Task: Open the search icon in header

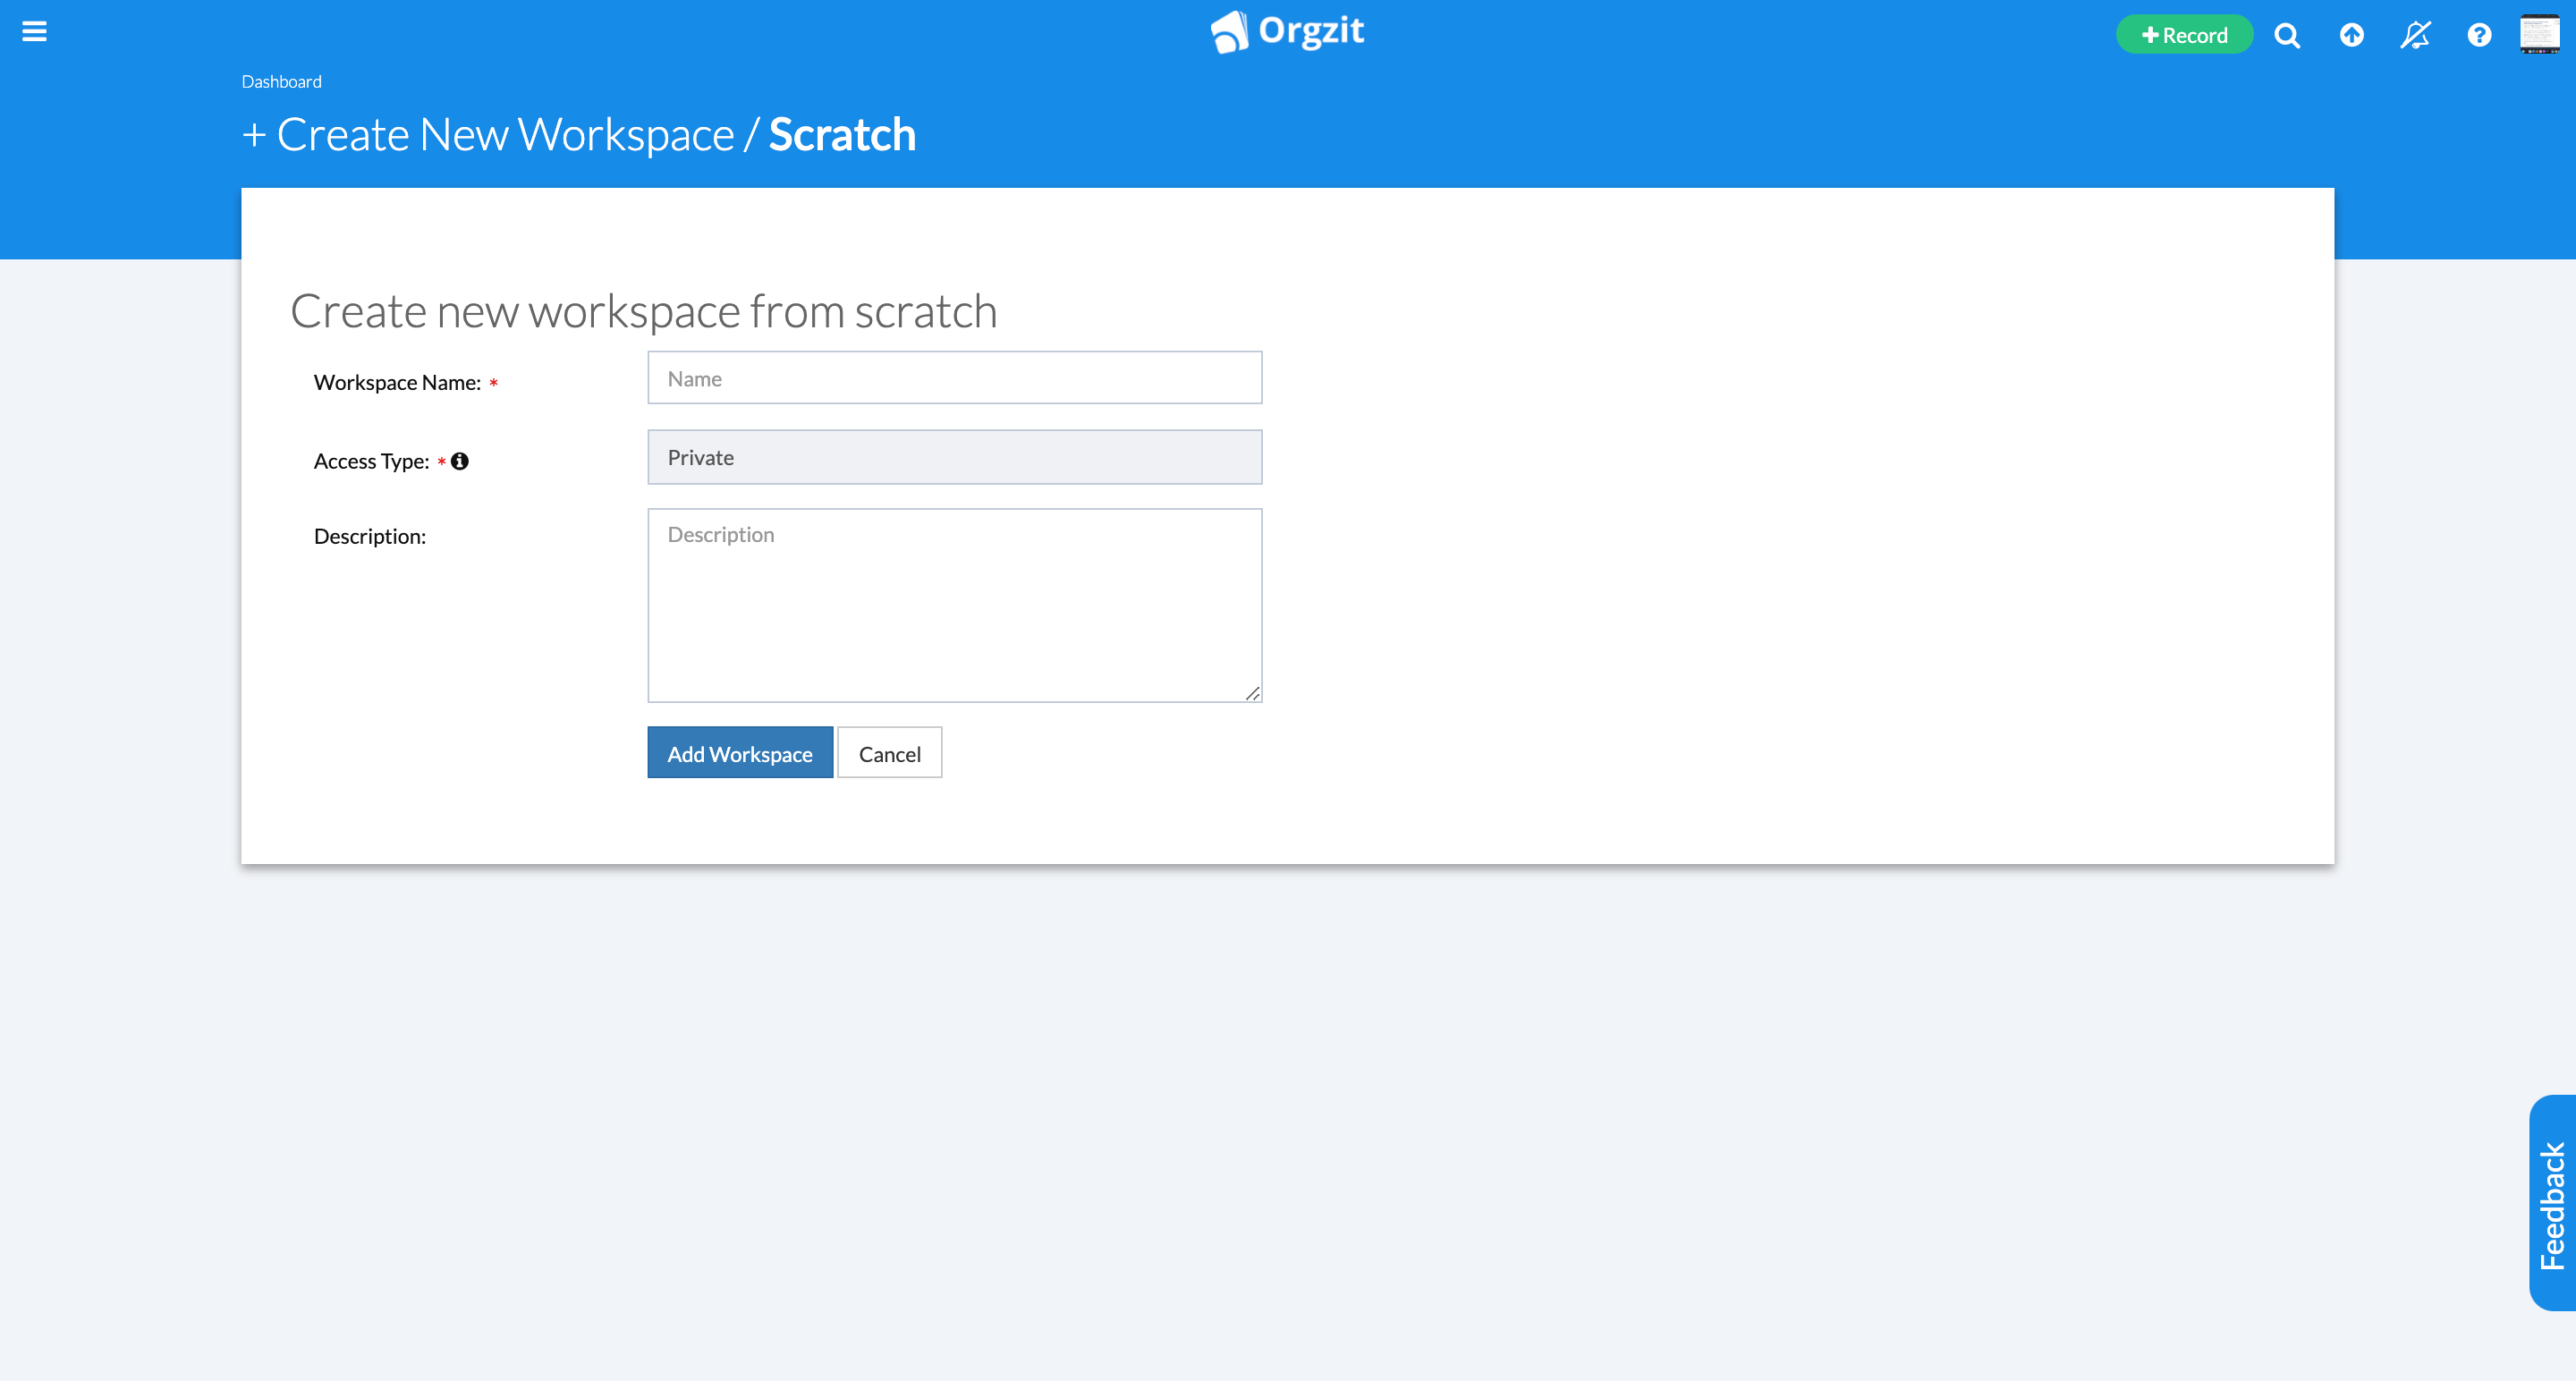Action: coord(2287,36)
